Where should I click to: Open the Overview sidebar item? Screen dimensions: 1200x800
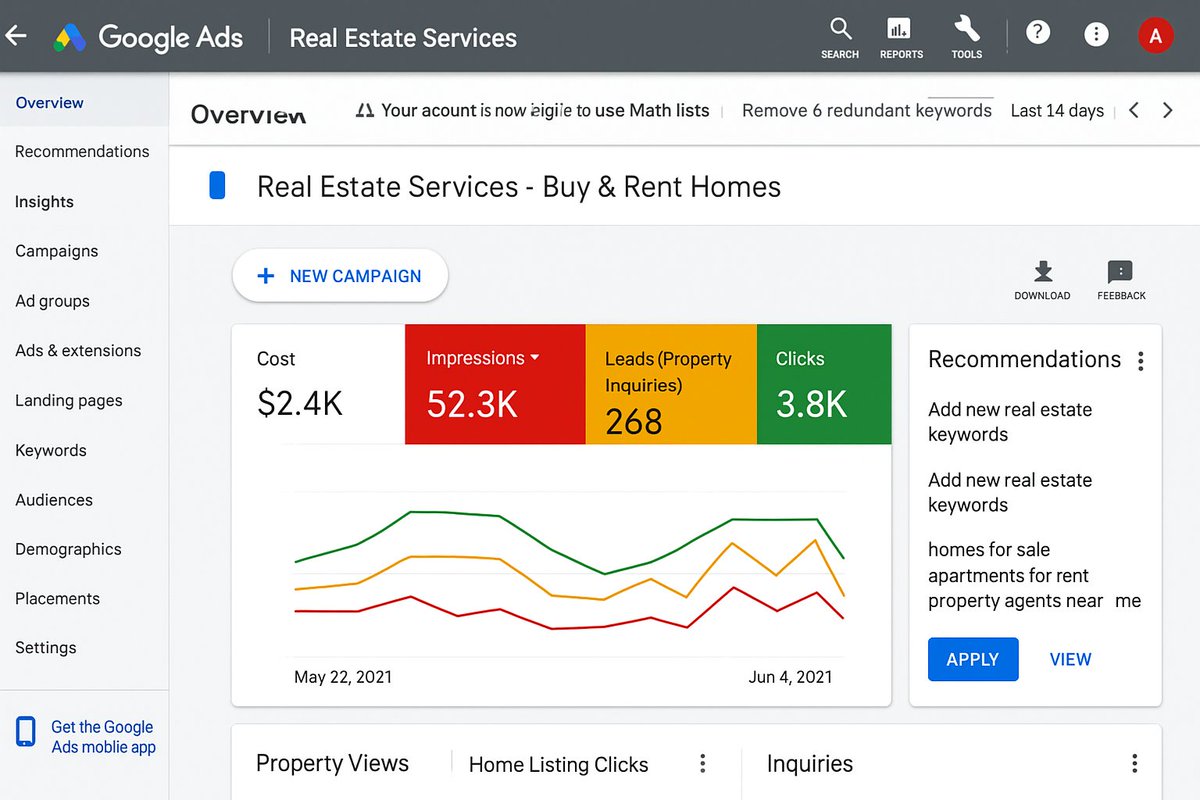(x=84, y=103)
